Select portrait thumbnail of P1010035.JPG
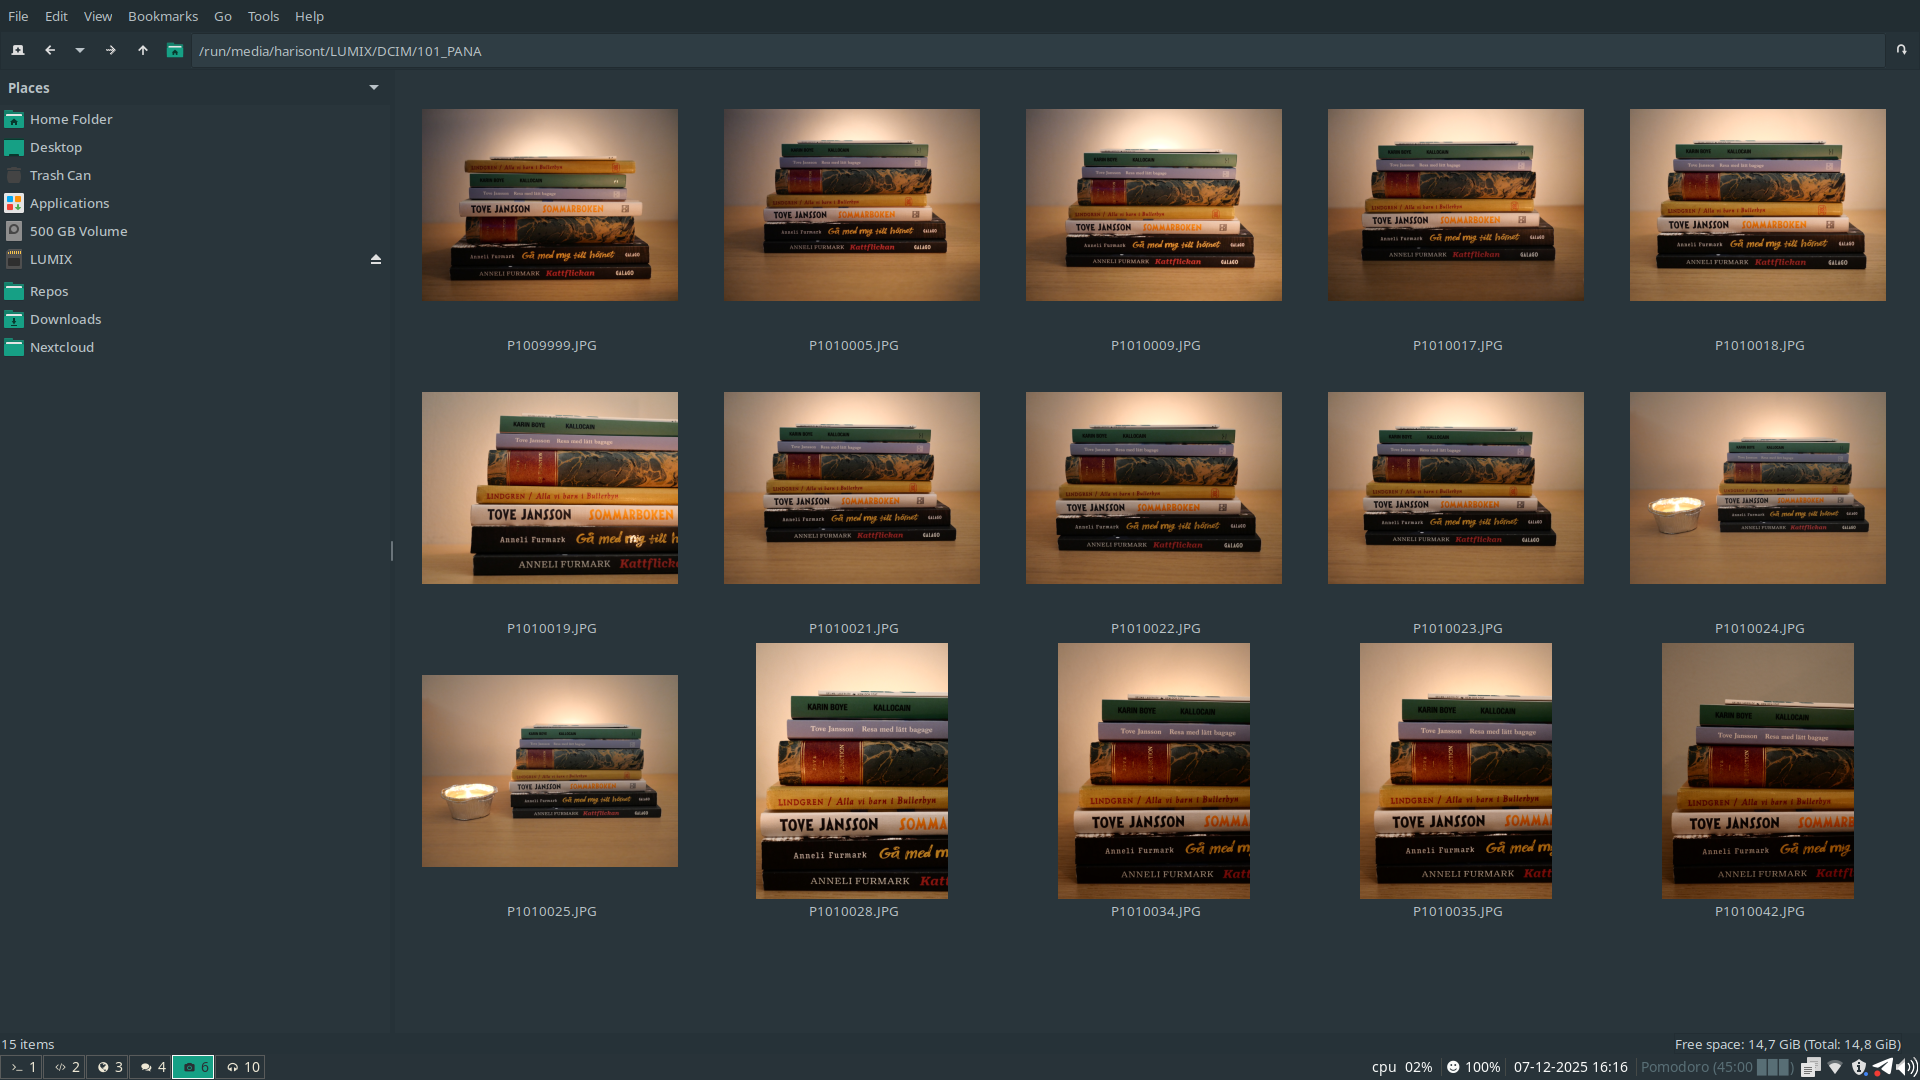The width and height of the screenshot is (1920, 1080). click(x=1456, y=771)
